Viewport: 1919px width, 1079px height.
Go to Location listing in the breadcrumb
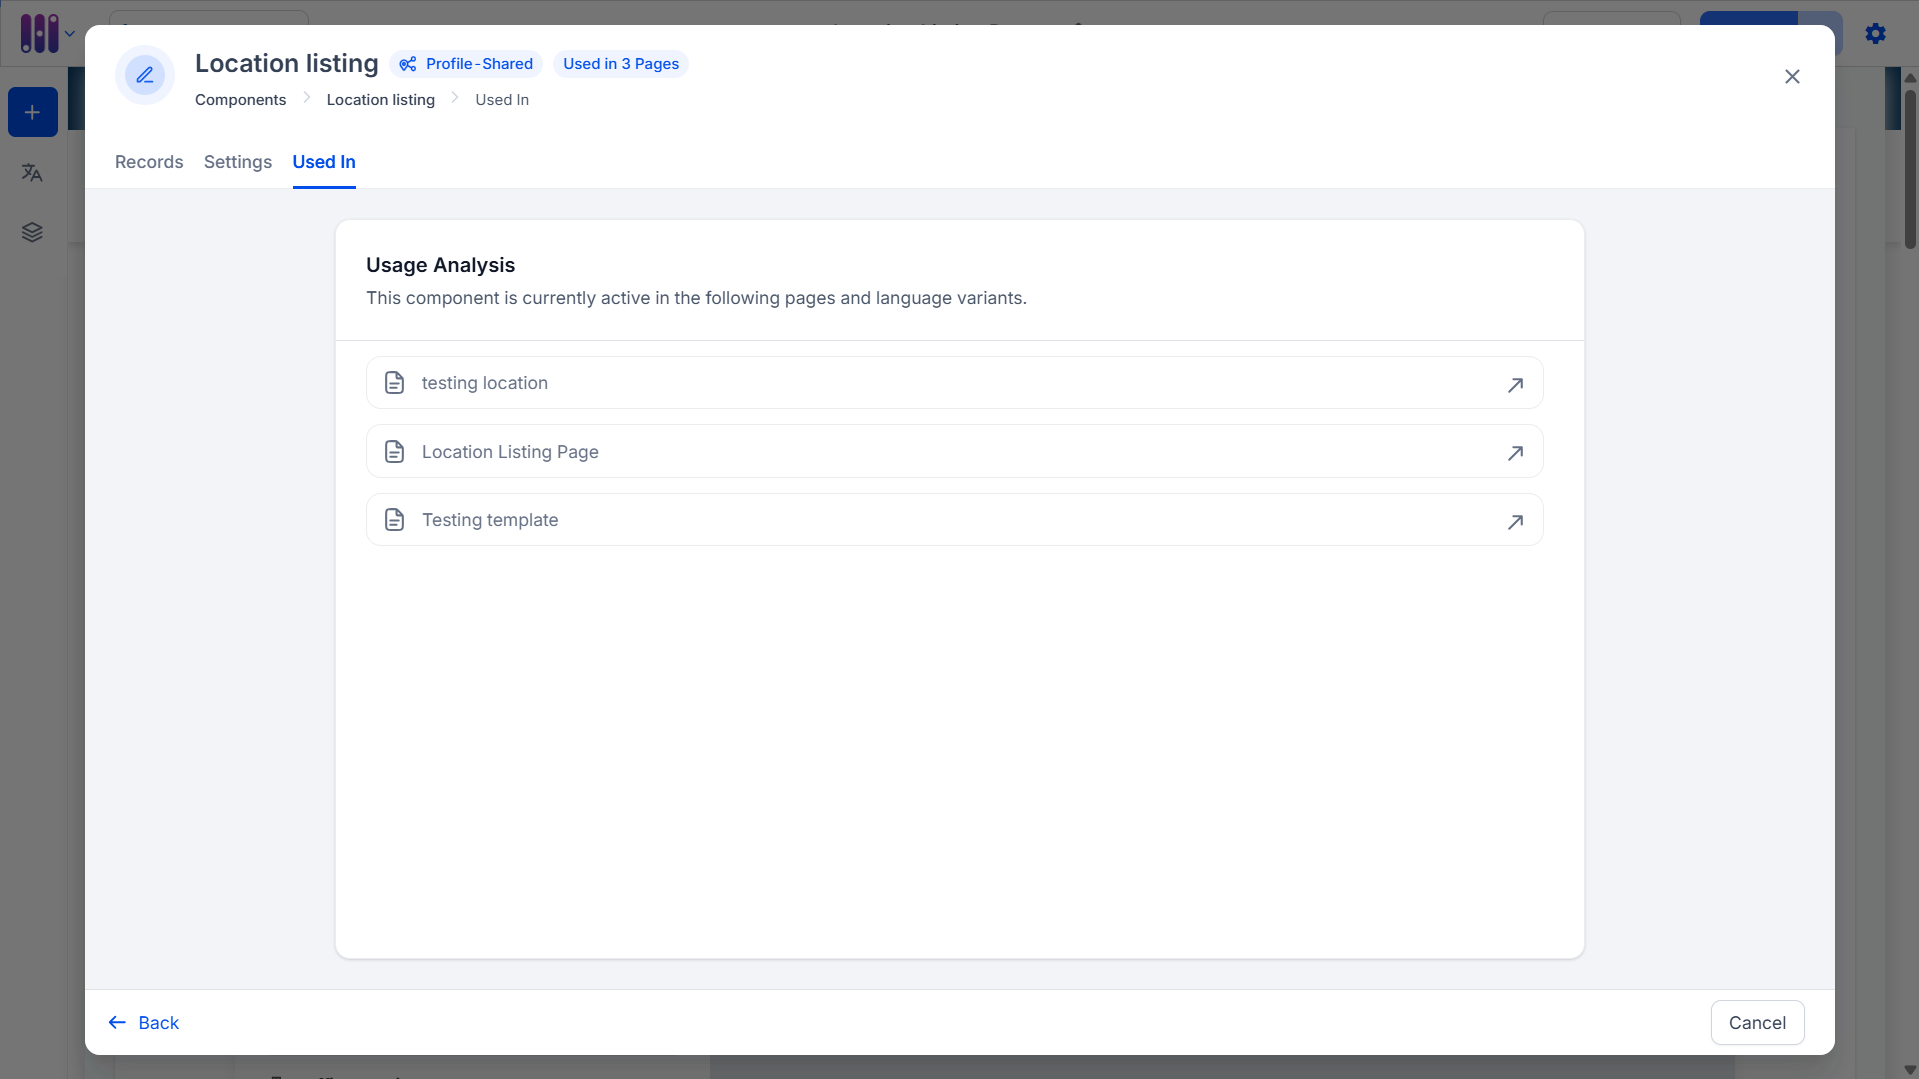[381, 100]
